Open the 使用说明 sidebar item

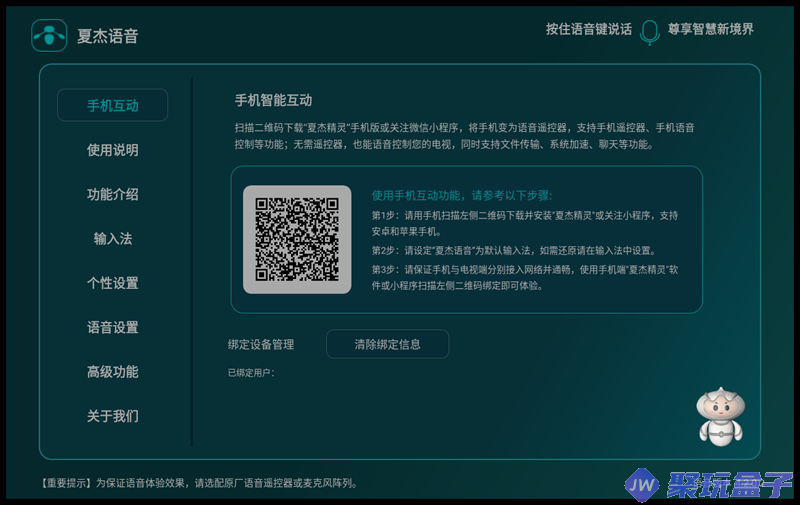113,150
